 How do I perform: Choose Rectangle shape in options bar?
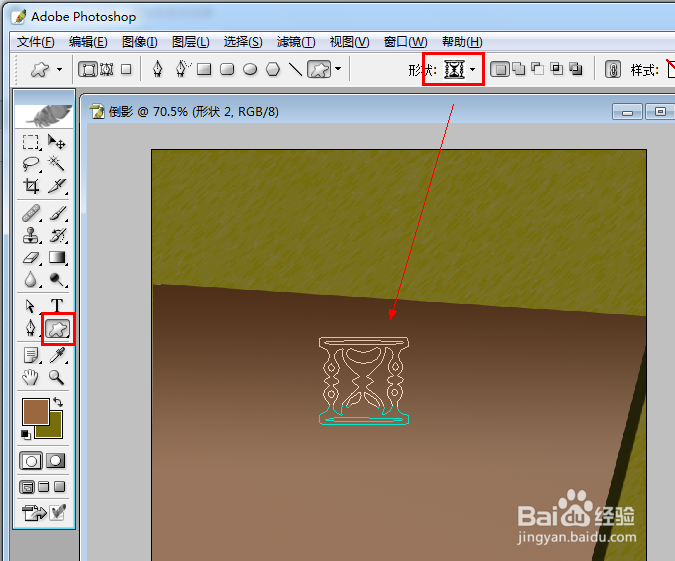coord(204,69)
